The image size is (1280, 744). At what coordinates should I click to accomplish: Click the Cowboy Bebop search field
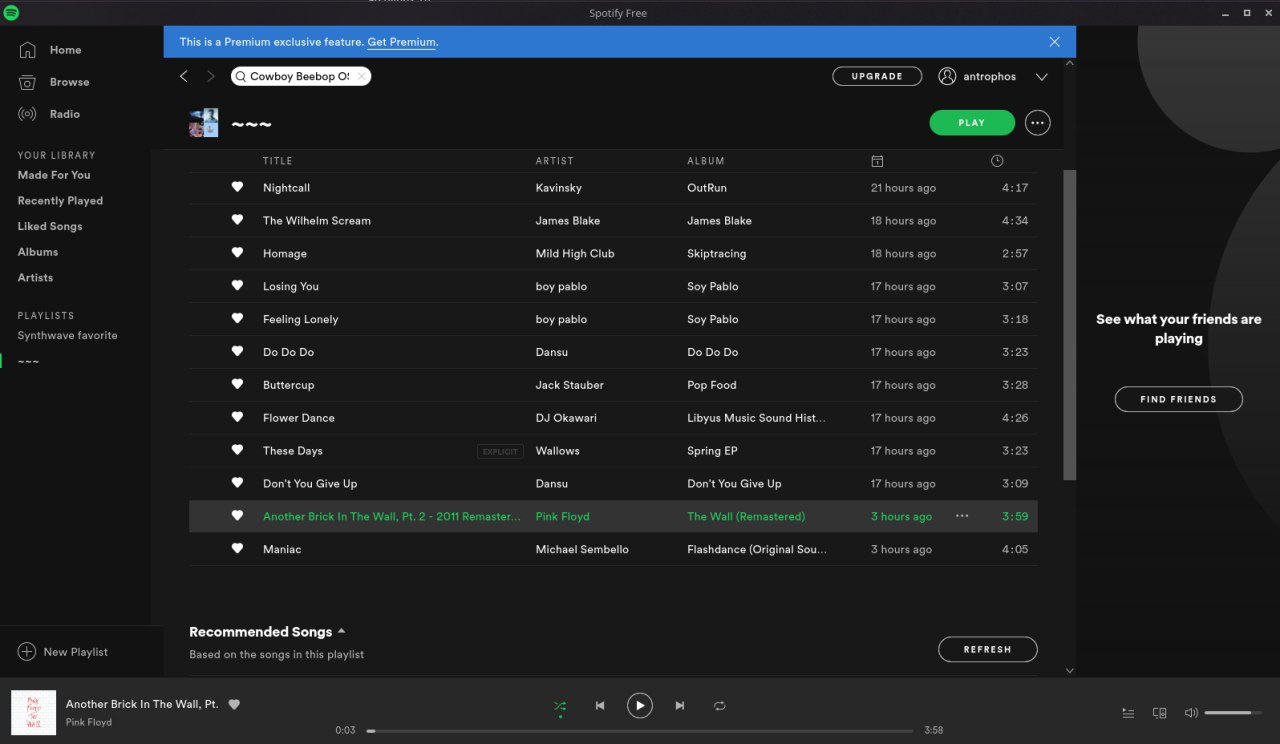(x=300, y=76)
